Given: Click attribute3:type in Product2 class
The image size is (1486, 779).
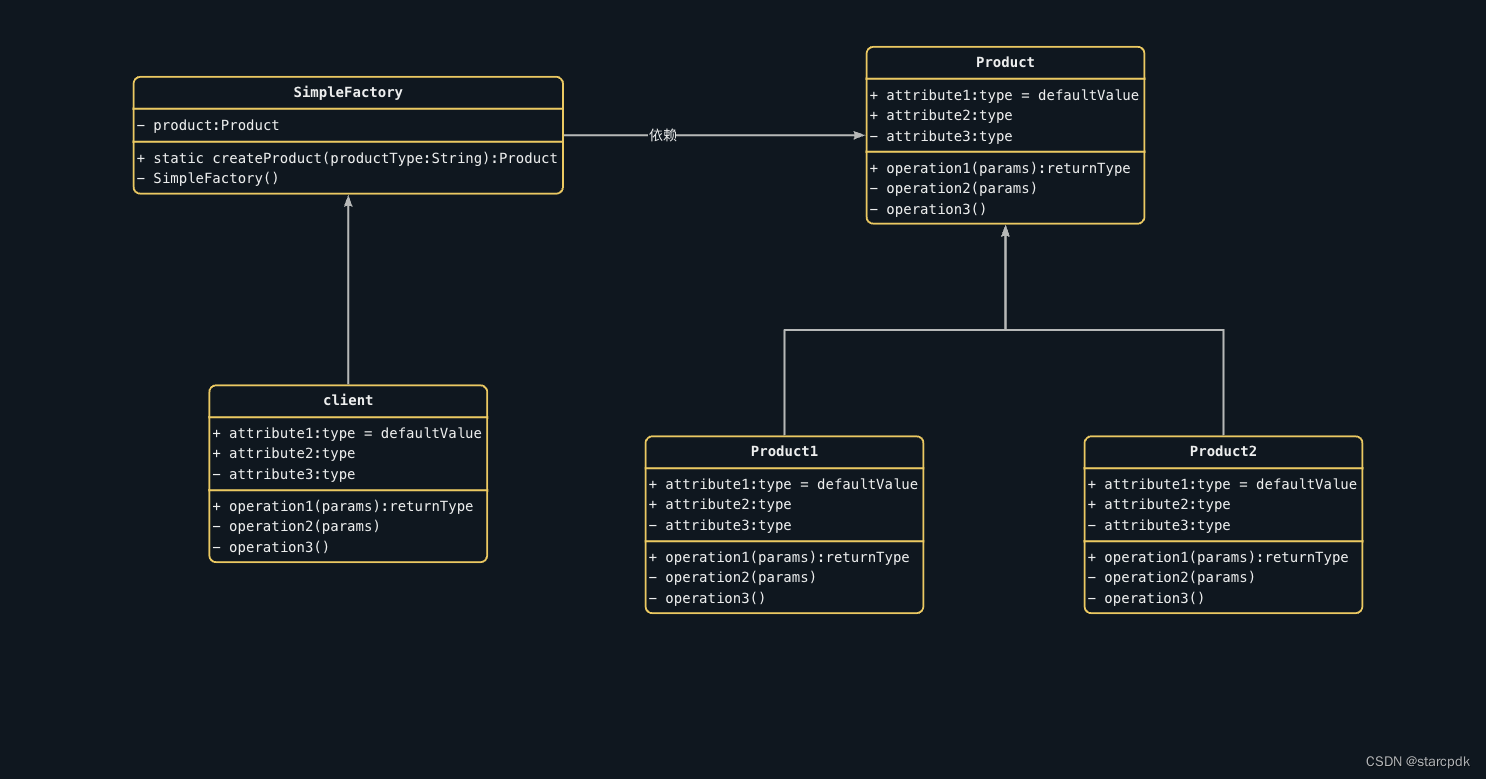Looking at the screenshot, I should (x=1159, y=525).
